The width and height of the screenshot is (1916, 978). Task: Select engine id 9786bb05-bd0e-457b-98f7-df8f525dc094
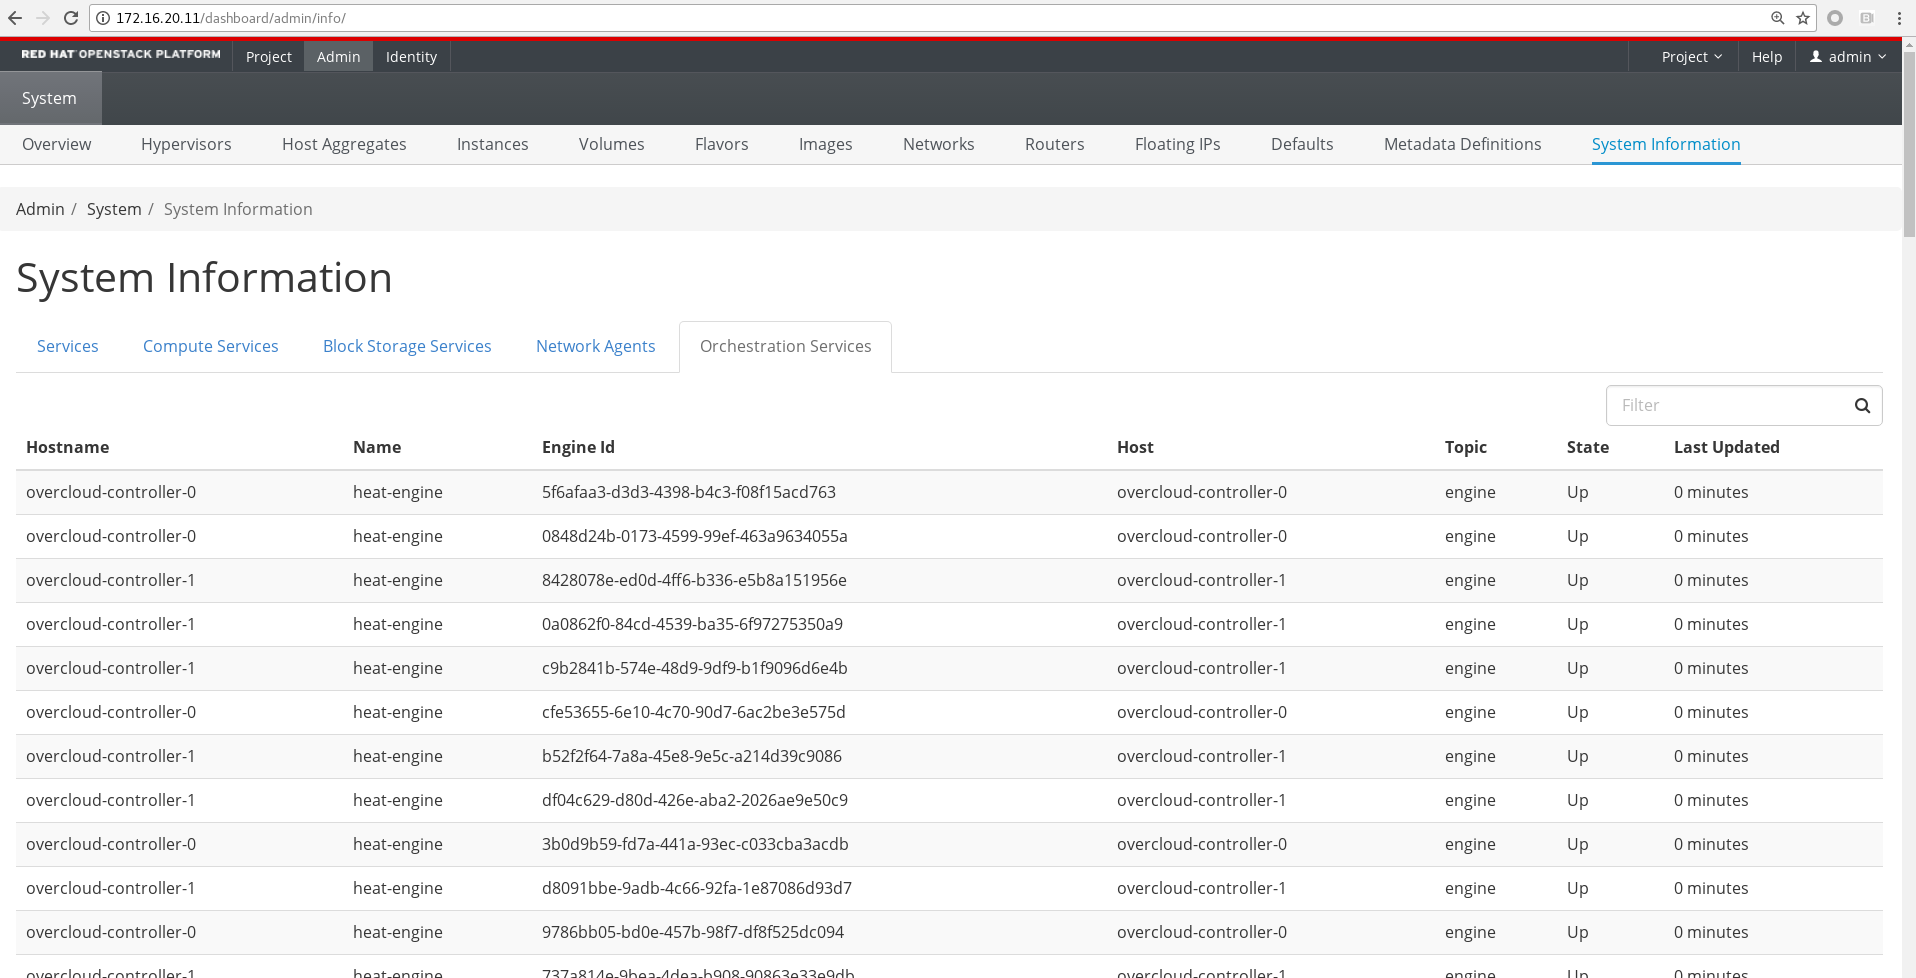tap(693, 932)
